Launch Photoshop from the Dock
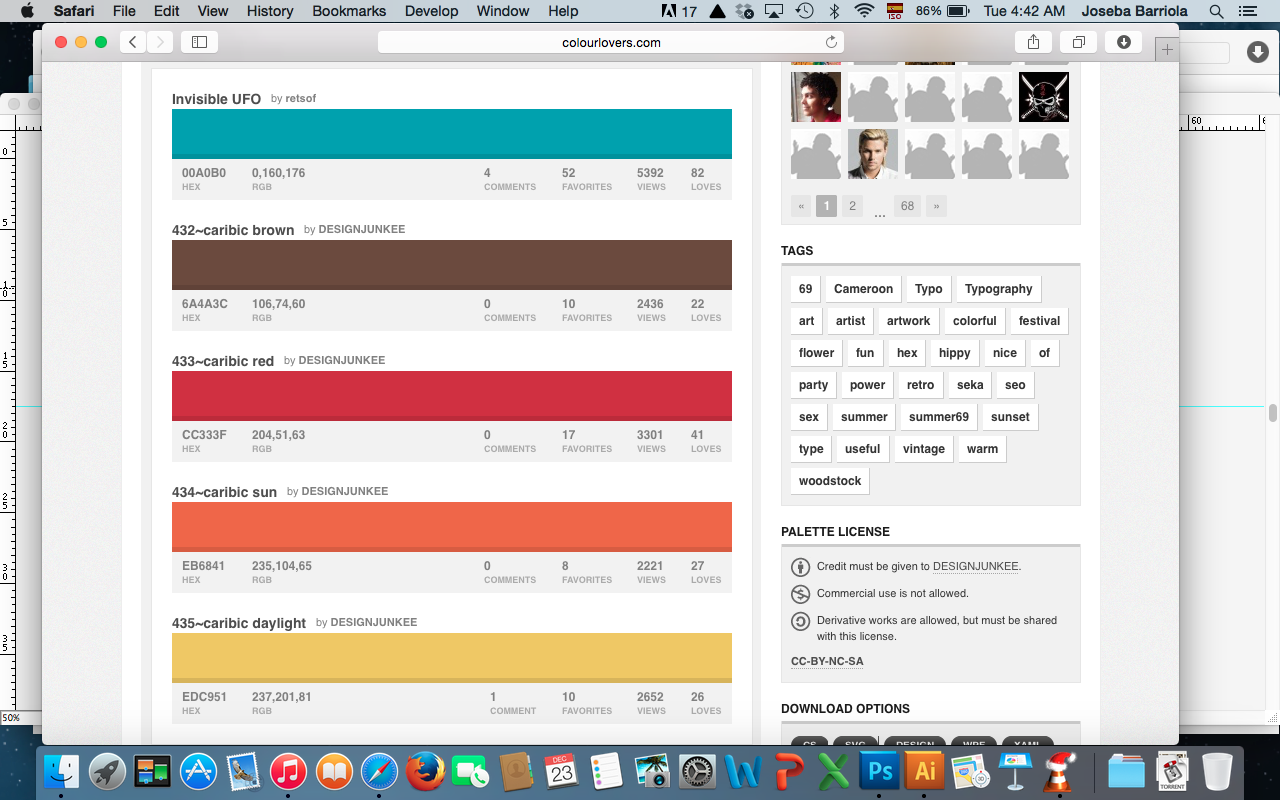 [881, 772]
